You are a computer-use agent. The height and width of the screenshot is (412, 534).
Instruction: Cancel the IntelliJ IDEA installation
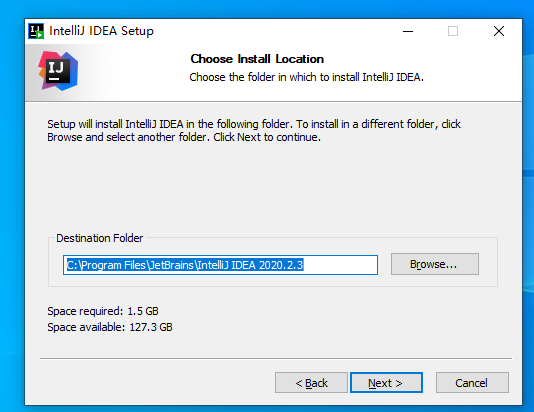tap(472, 383)
